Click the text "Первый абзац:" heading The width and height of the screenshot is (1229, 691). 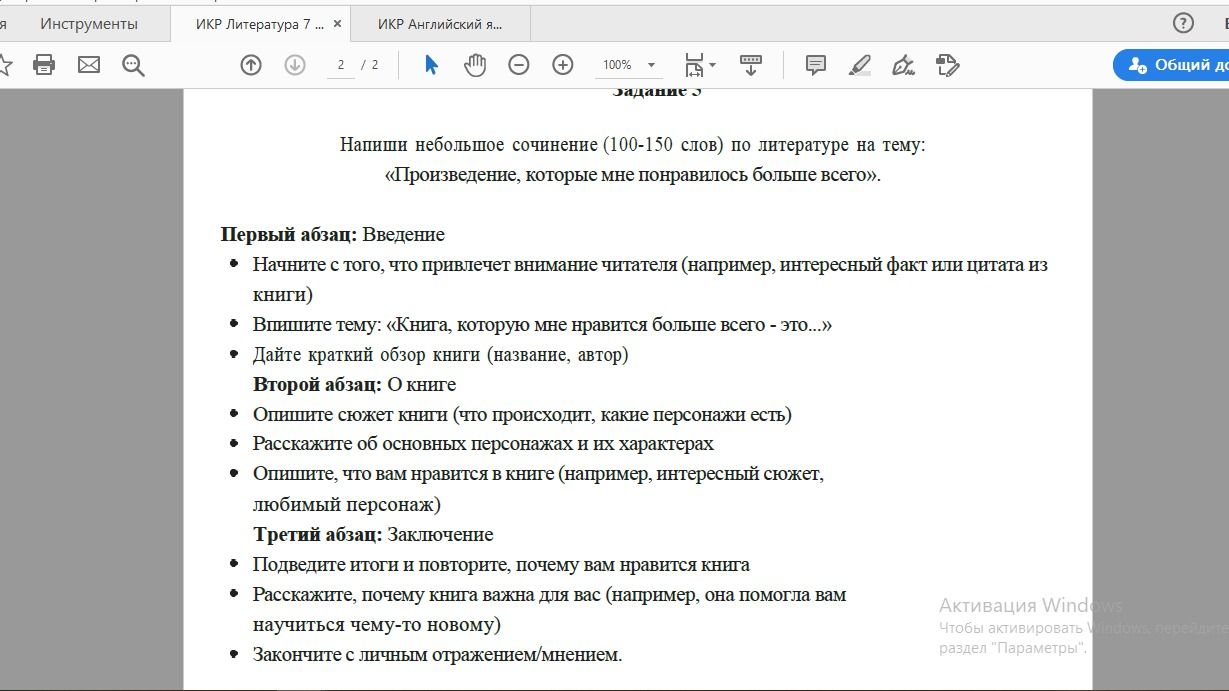point(289,235)
